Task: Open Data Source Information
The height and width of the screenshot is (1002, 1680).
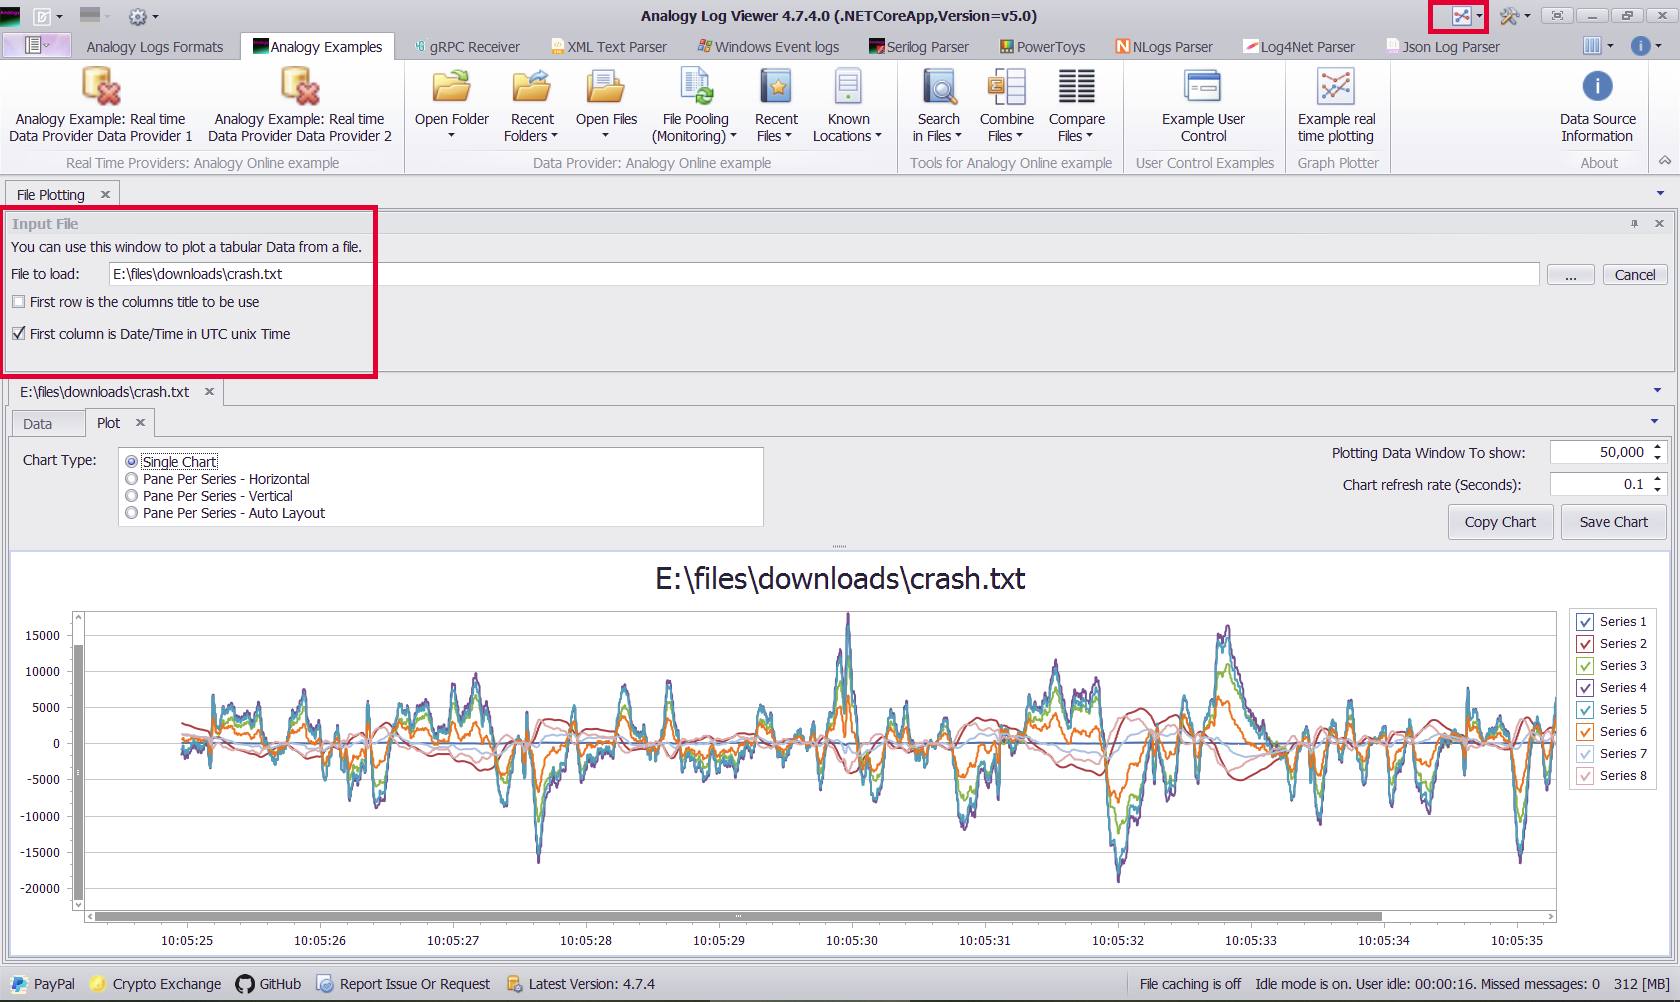Action: (1597, 105)
